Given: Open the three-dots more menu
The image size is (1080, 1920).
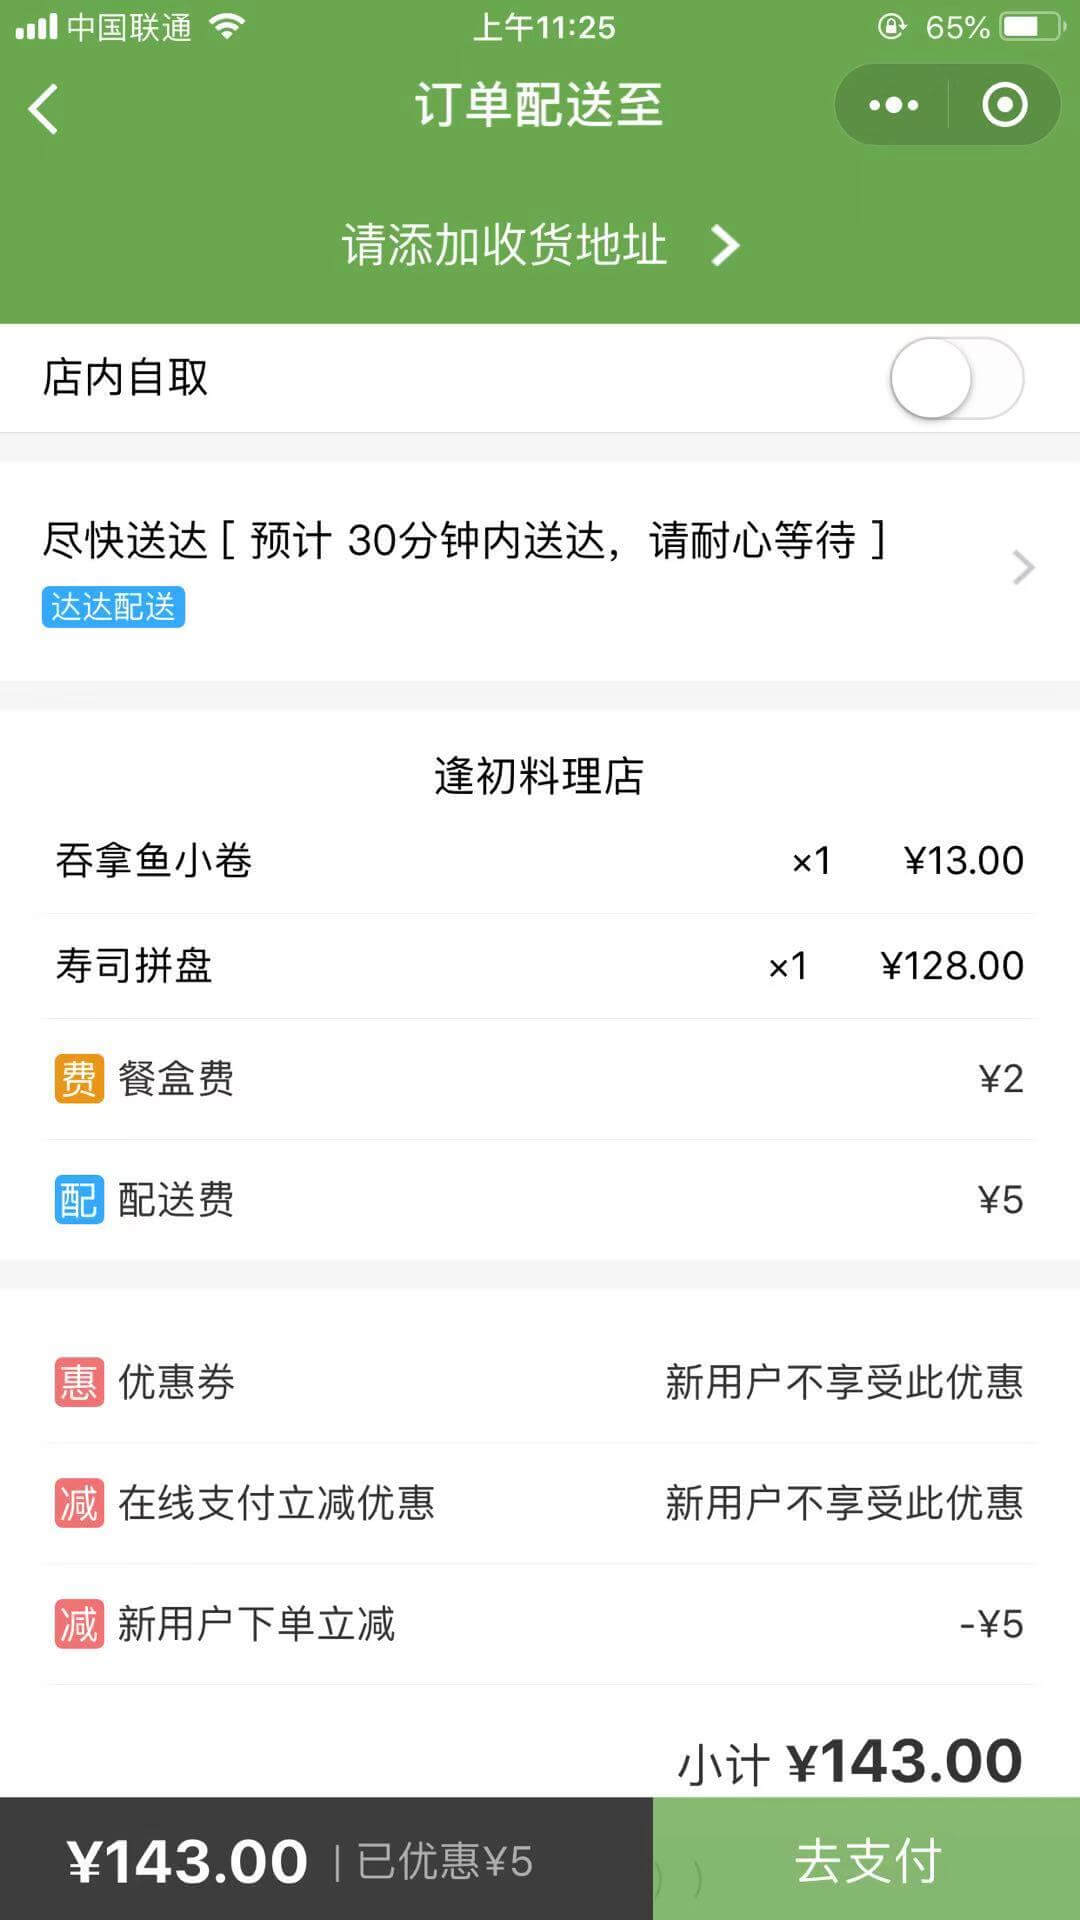Looking at the screenshot, I should coord(893,105).
